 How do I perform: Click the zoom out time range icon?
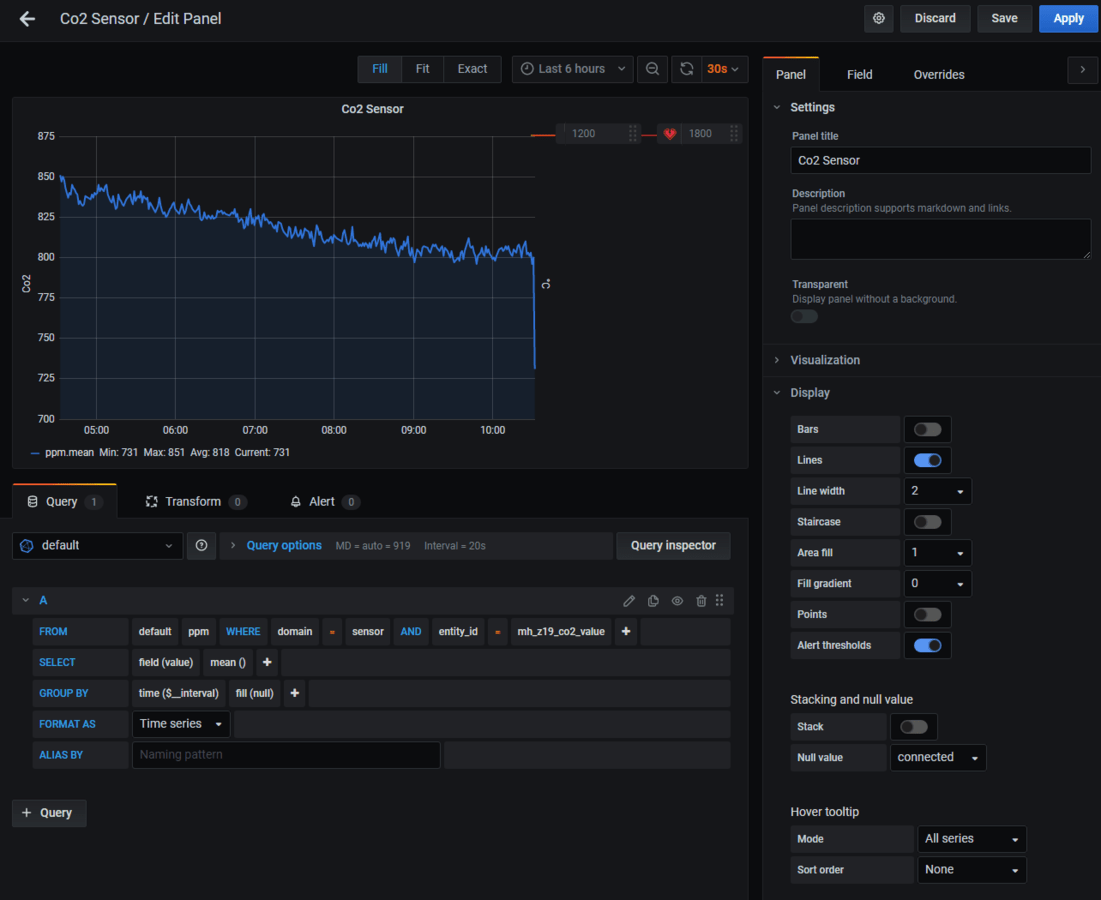[652, 69]
